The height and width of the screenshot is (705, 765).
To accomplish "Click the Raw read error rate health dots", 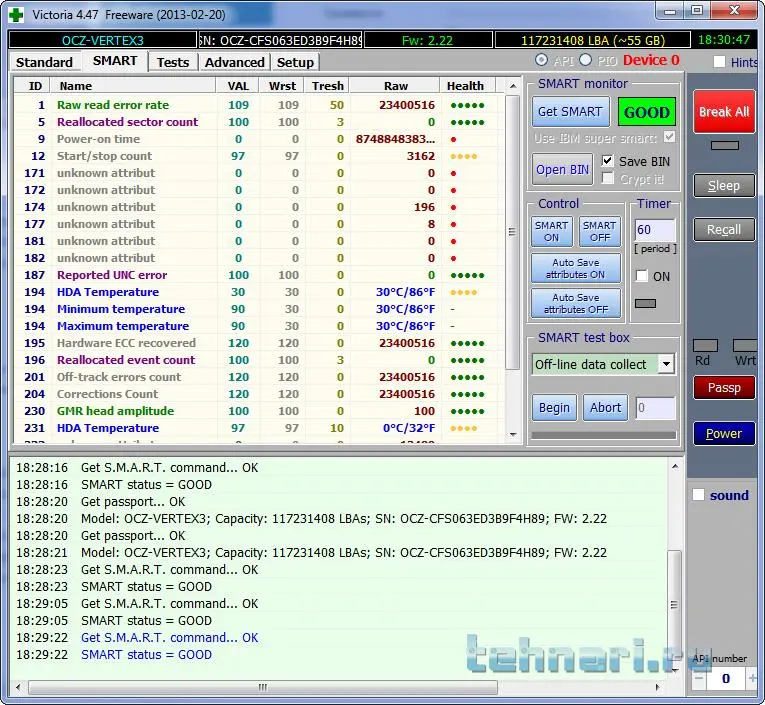I will click(467, 105).
